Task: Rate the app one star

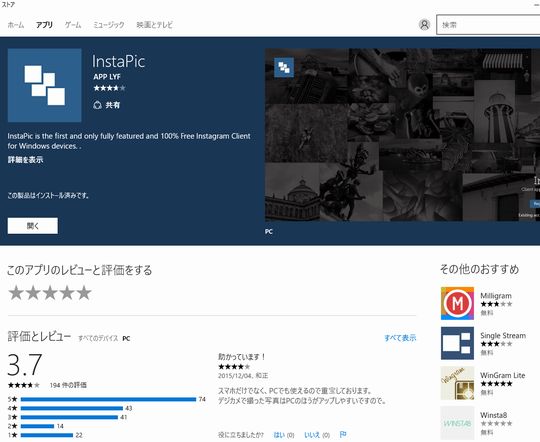Action: [16, 293]
